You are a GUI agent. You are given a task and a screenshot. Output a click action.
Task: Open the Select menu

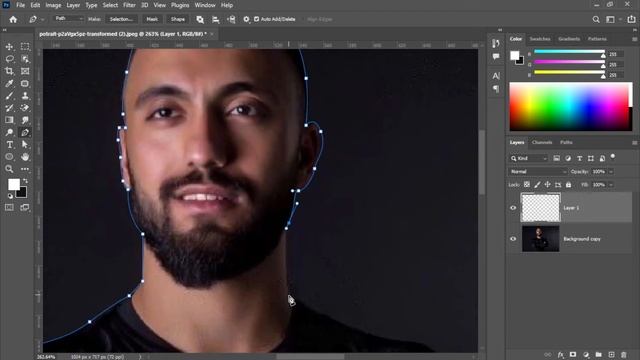pyautogui.click(x=110, y=5)
